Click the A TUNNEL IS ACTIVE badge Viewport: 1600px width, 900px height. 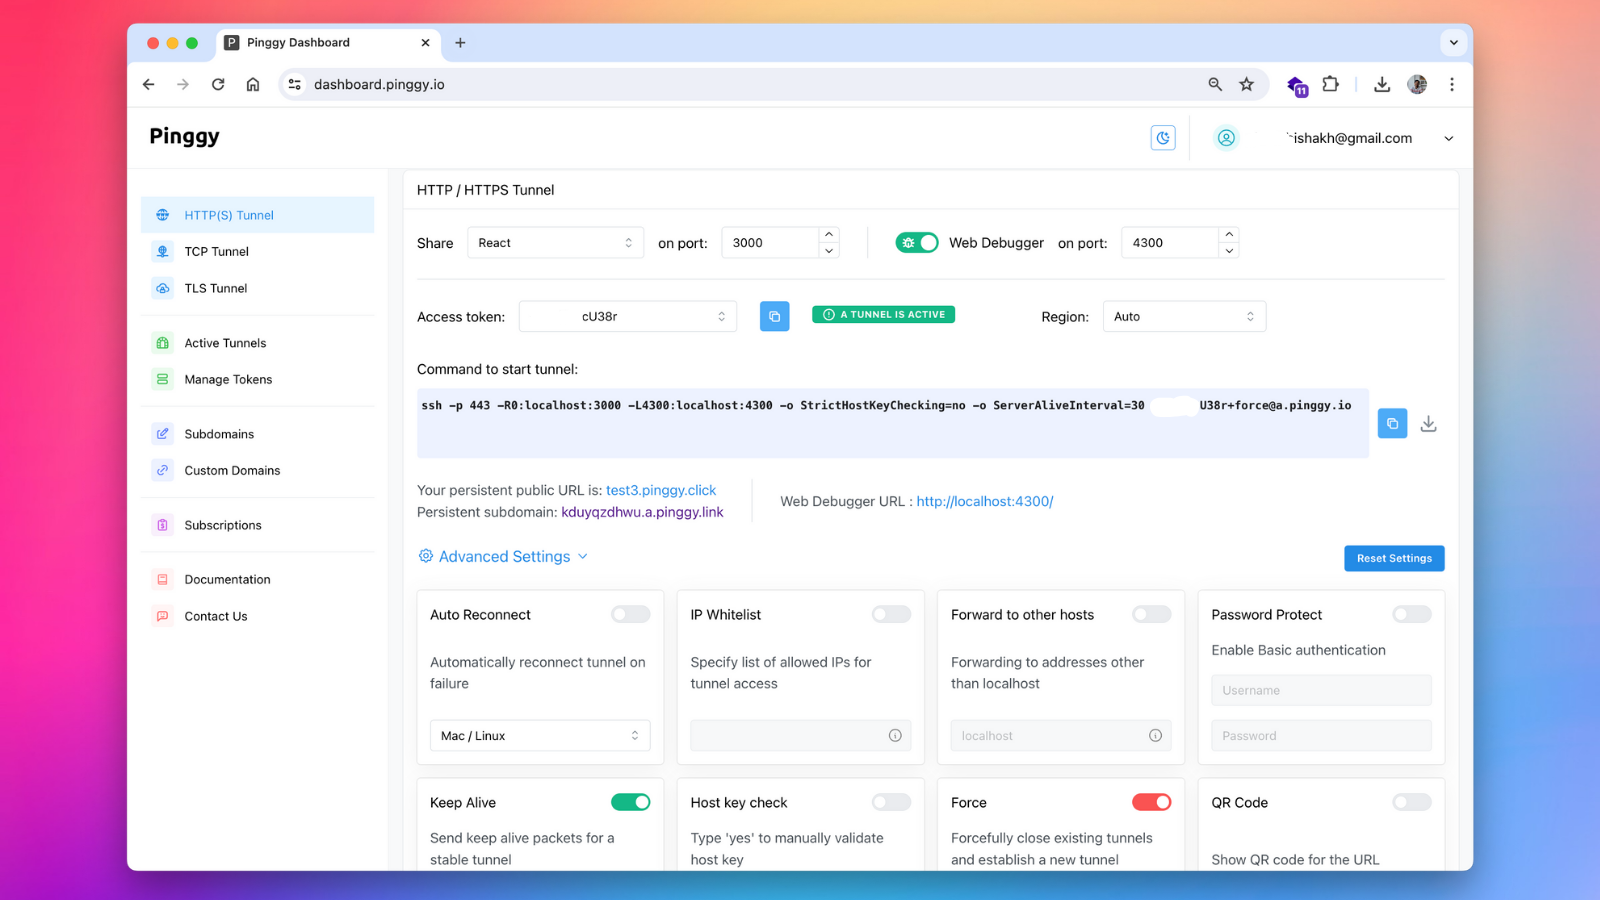click(884, 314)
